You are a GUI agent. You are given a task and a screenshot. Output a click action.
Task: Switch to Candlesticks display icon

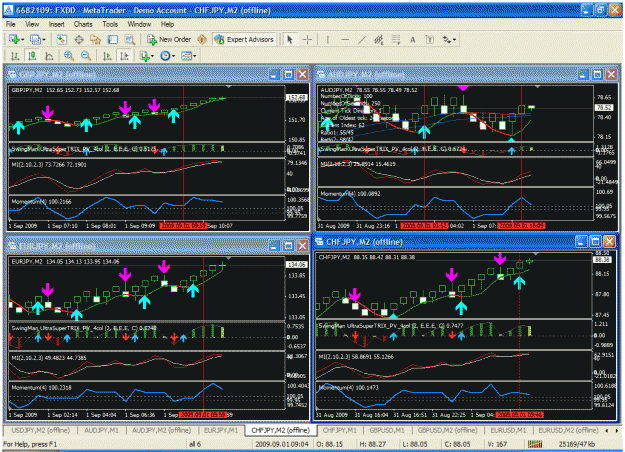[x=32, y=56]
